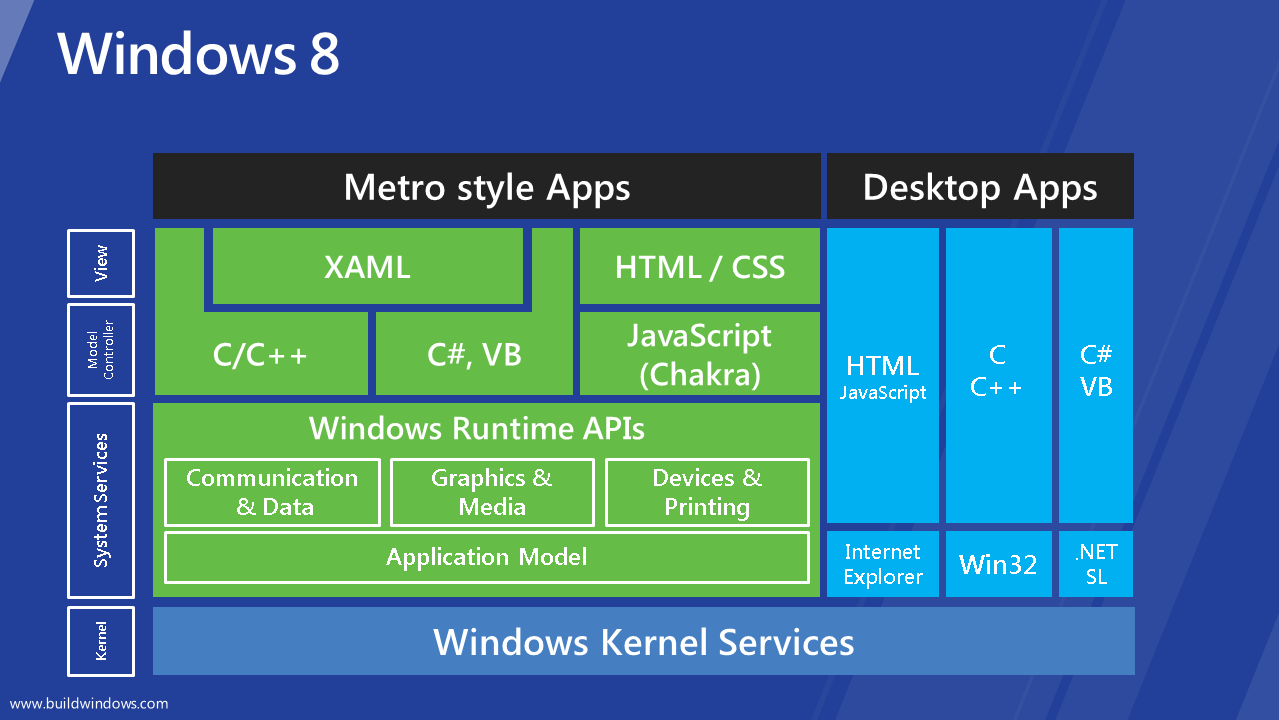The image size is (1279, 720).
Task: Expand the Desktop Apps header
Action: [x=979, y=186]
